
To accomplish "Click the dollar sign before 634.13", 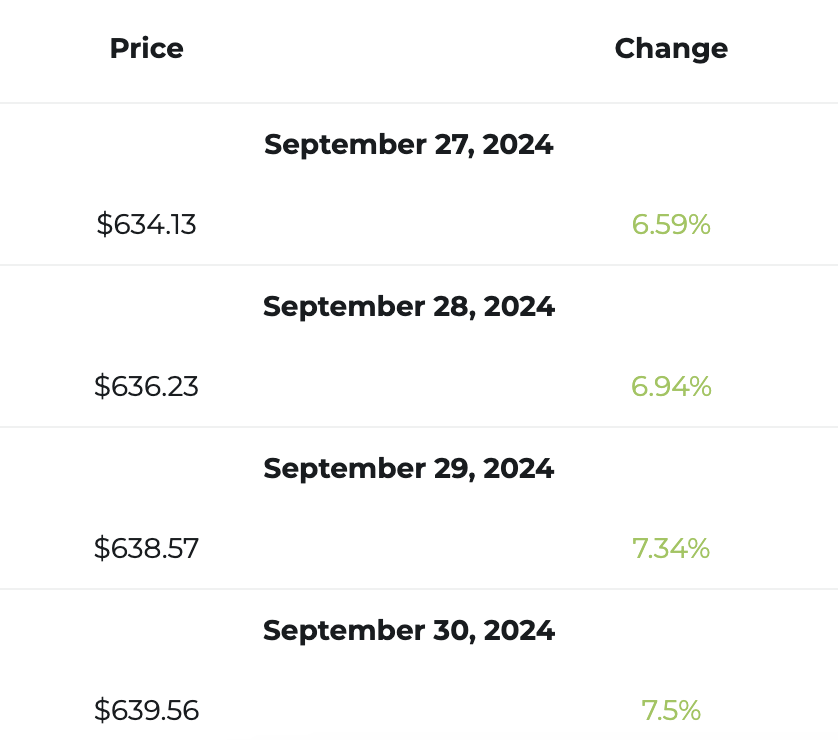I will pos(104,224).
